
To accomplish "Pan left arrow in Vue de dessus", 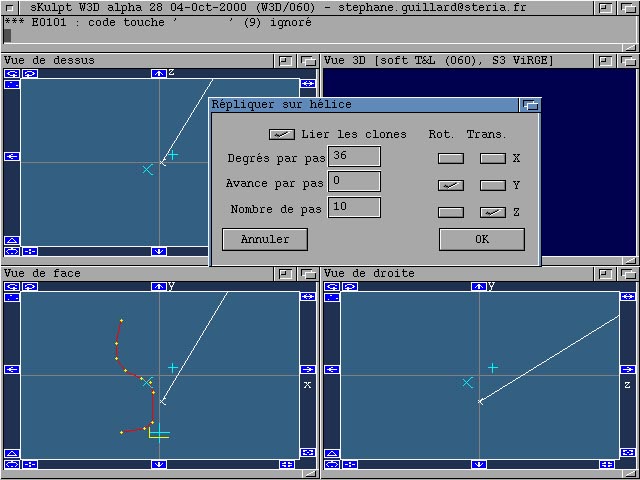I will 12,156.
